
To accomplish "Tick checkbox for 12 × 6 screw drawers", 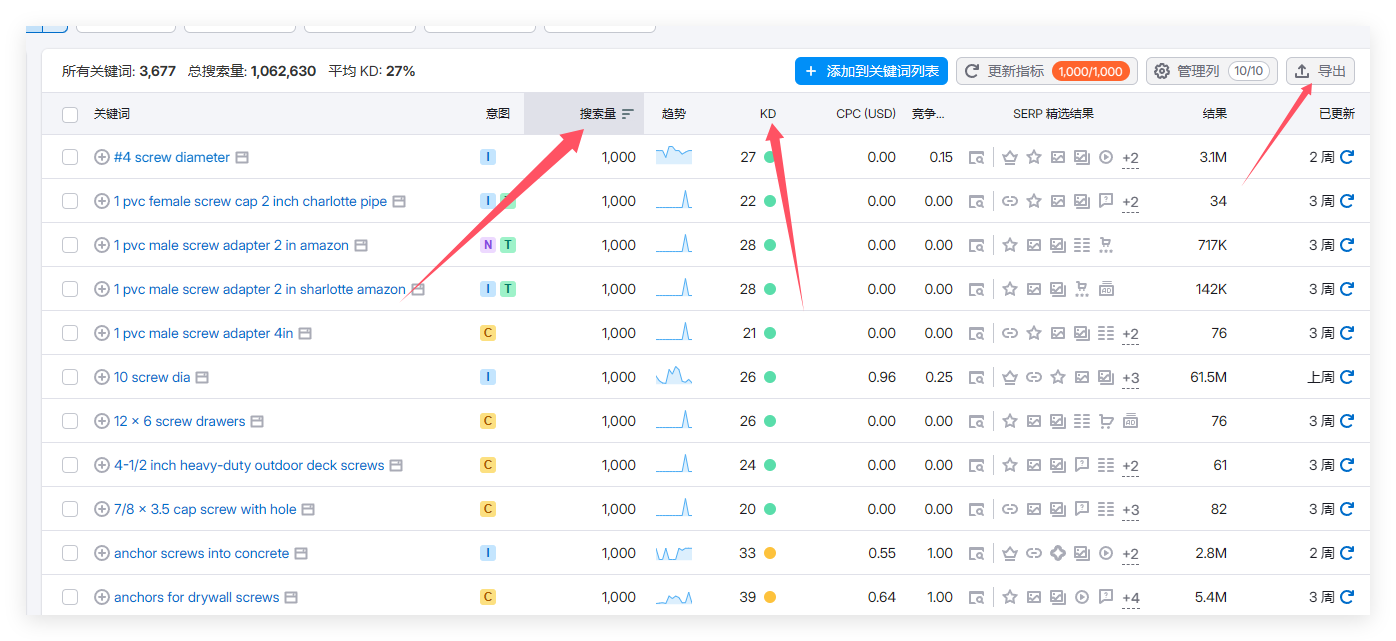I will click(x=70, y=421).
